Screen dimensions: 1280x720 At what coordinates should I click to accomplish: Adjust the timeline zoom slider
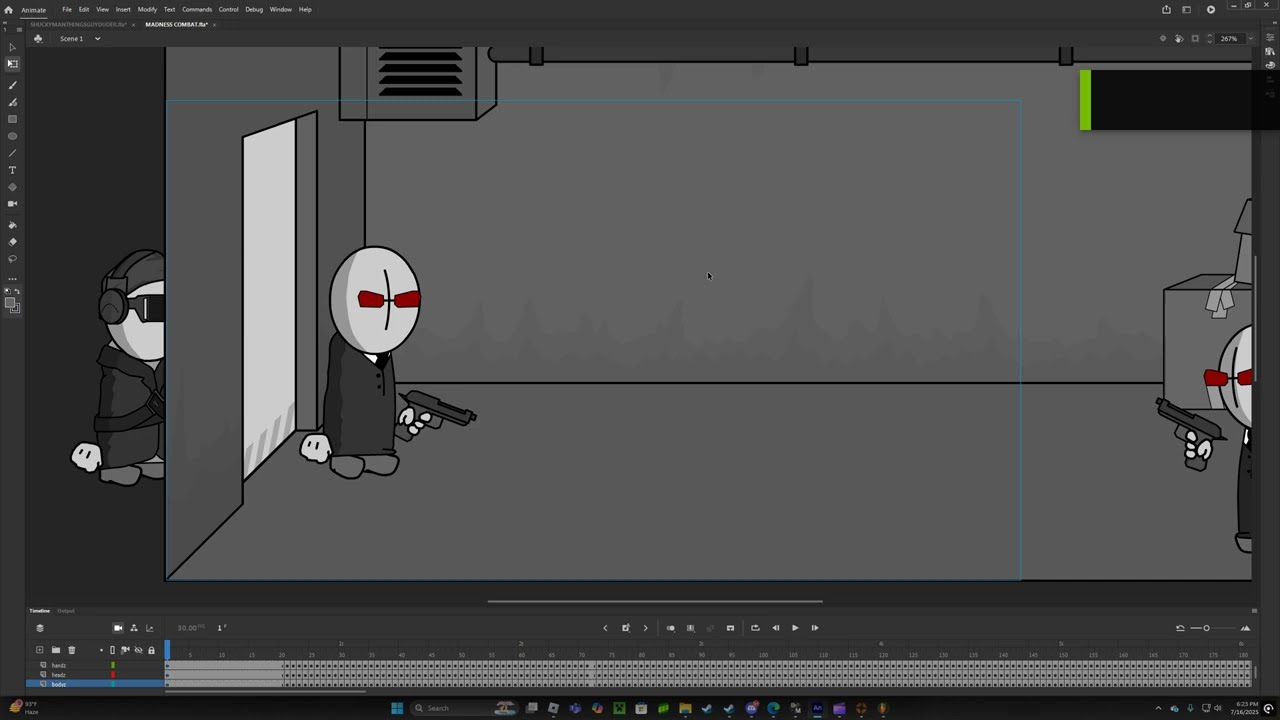click(x=1206, y=628)
